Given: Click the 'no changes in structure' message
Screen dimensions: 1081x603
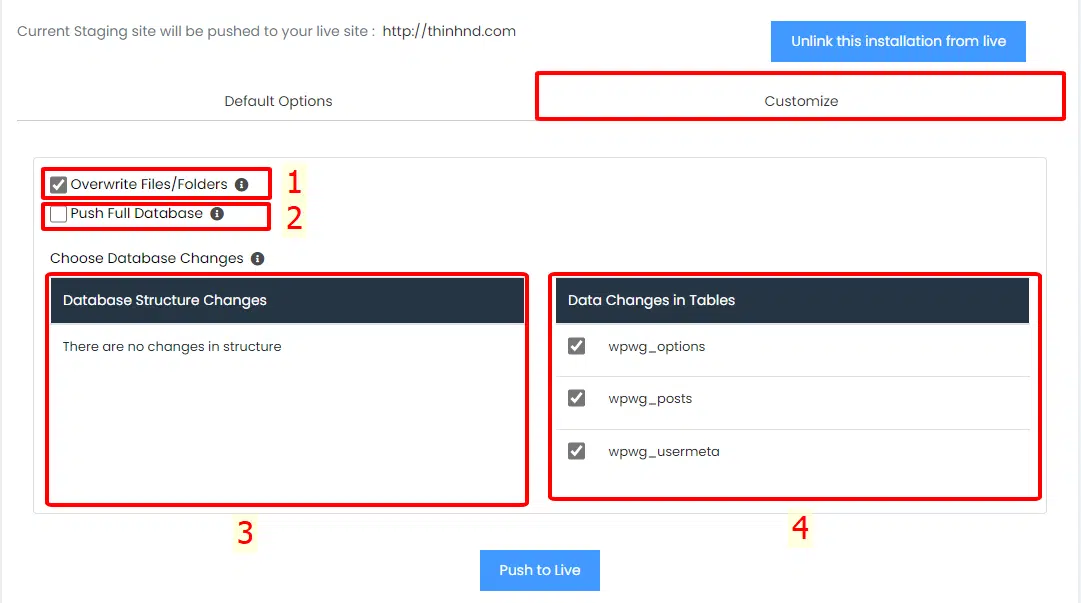Looking at the screenshot, I should (172, 347).
